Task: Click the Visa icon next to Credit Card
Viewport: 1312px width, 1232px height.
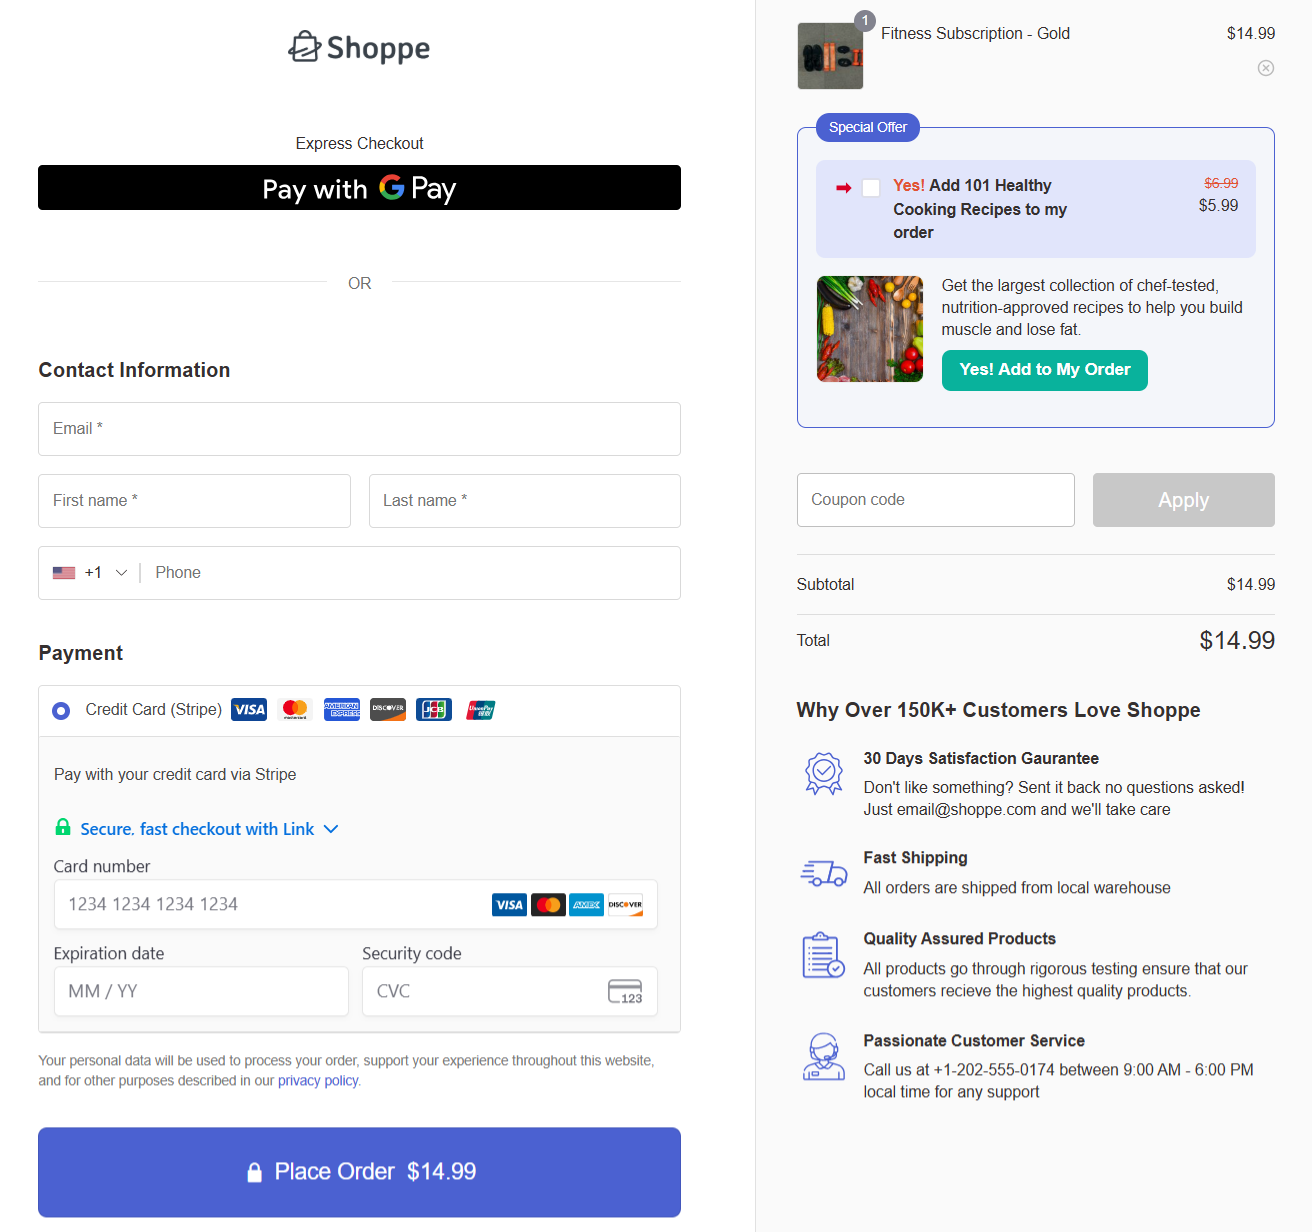Action: tap(248, 709)
